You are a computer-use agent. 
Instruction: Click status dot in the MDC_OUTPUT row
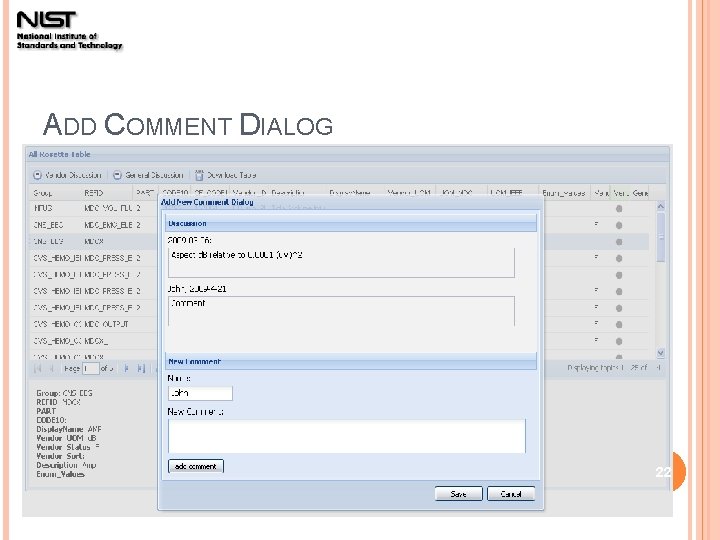coord(619,325)
